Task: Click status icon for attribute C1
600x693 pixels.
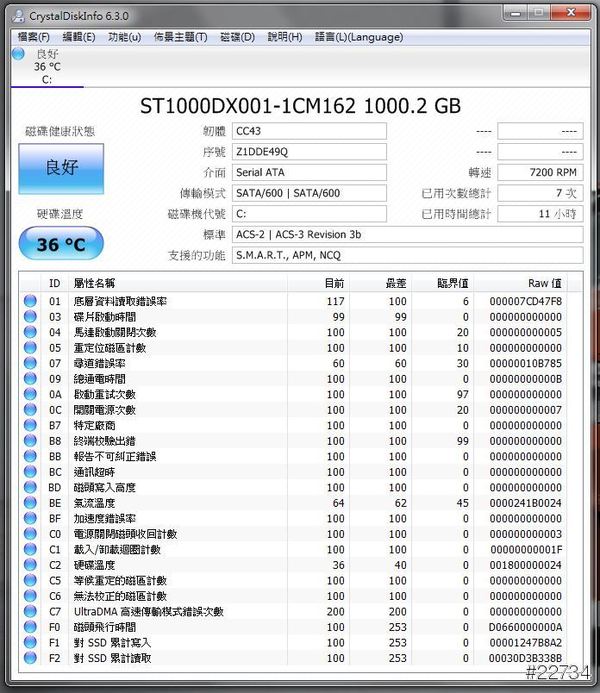Action: pyautogui.click(x=30, y=549)
